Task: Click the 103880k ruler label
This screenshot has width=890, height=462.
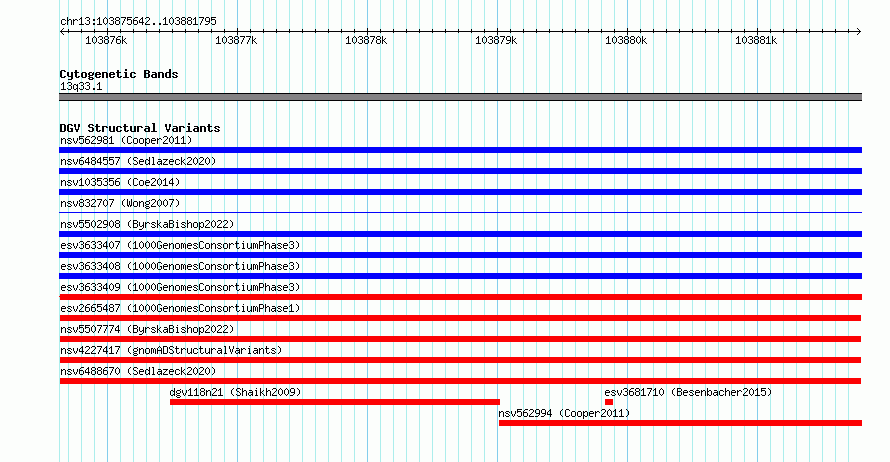Action: (x=626, y=40)
